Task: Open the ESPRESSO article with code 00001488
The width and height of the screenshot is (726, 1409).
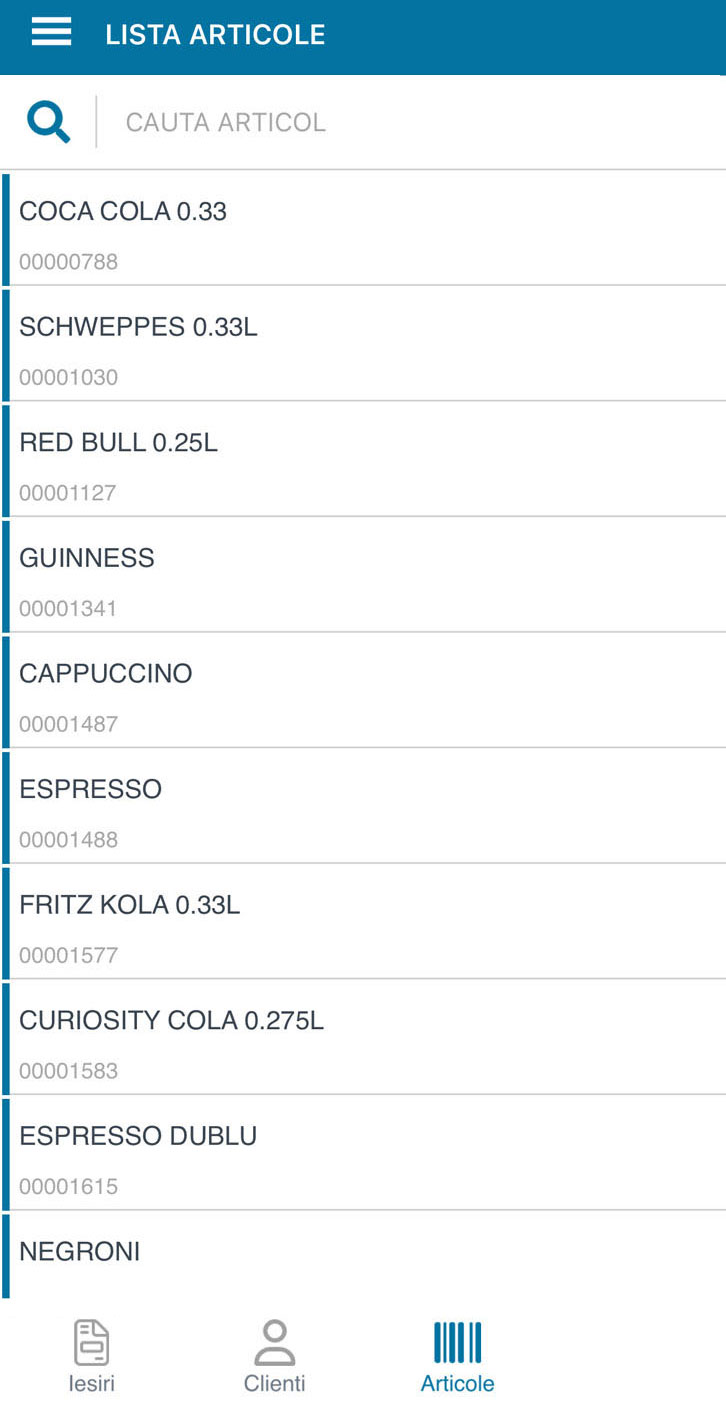Action: pos(363,805)
